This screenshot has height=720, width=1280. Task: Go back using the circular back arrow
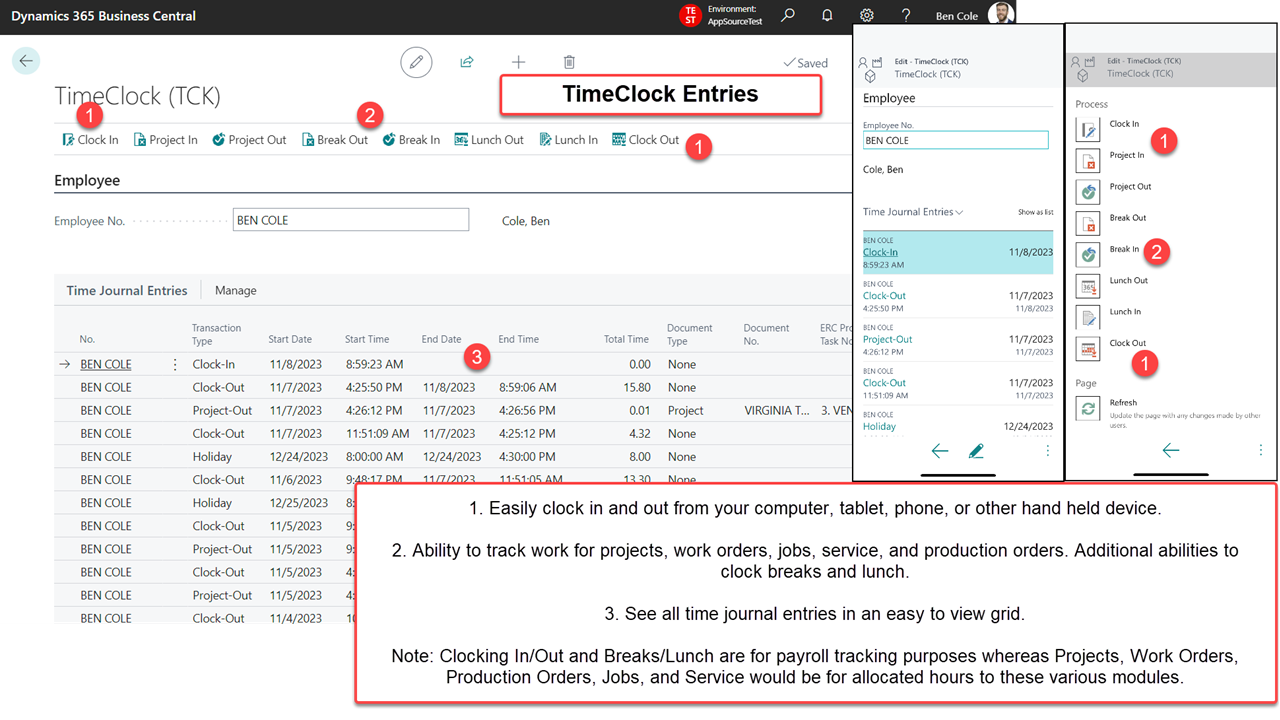pos(26,61)
